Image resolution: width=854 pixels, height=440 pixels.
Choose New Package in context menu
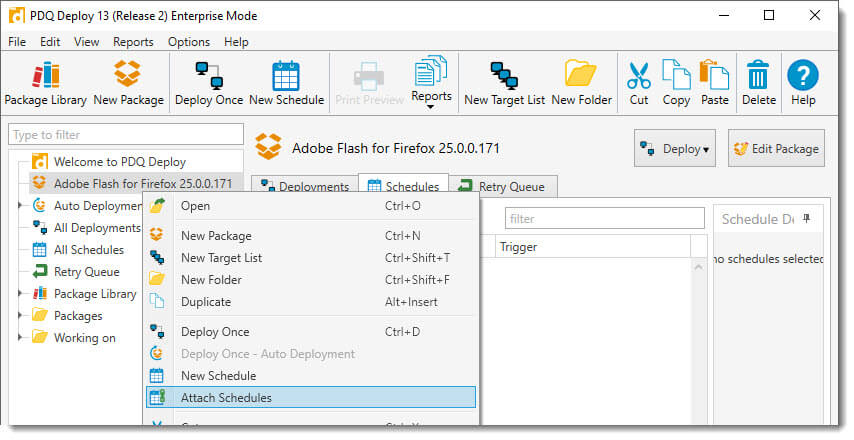[310, 235]
